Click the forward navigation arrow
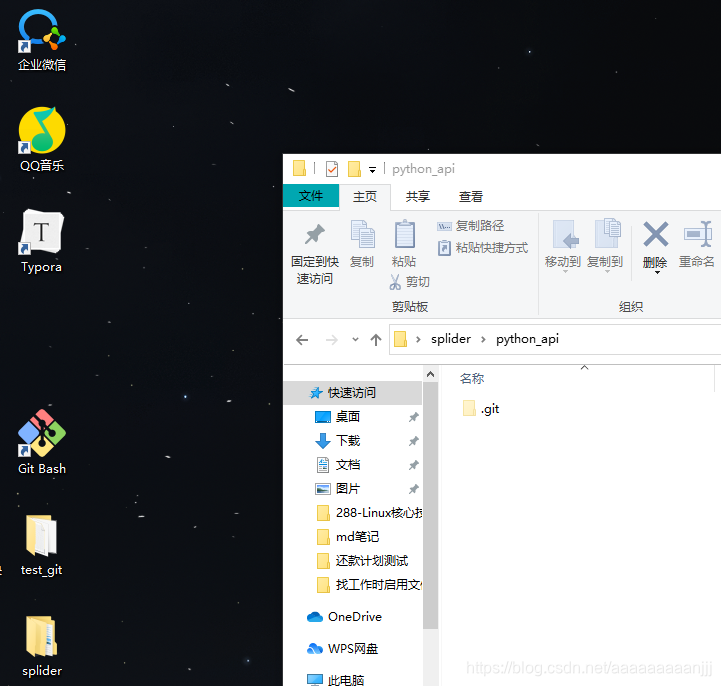The width and height of the screenshot is (721, 686). point(332,340)
